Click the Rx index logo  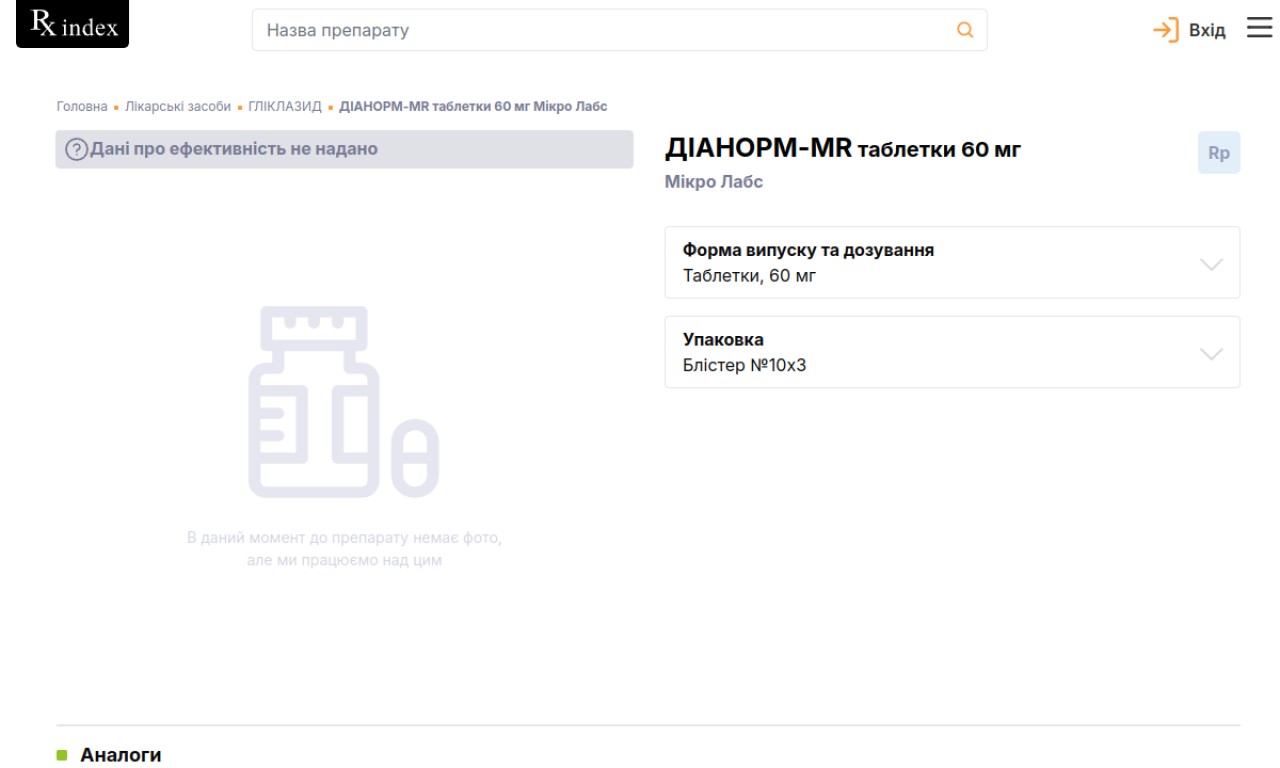coord(73,26)
